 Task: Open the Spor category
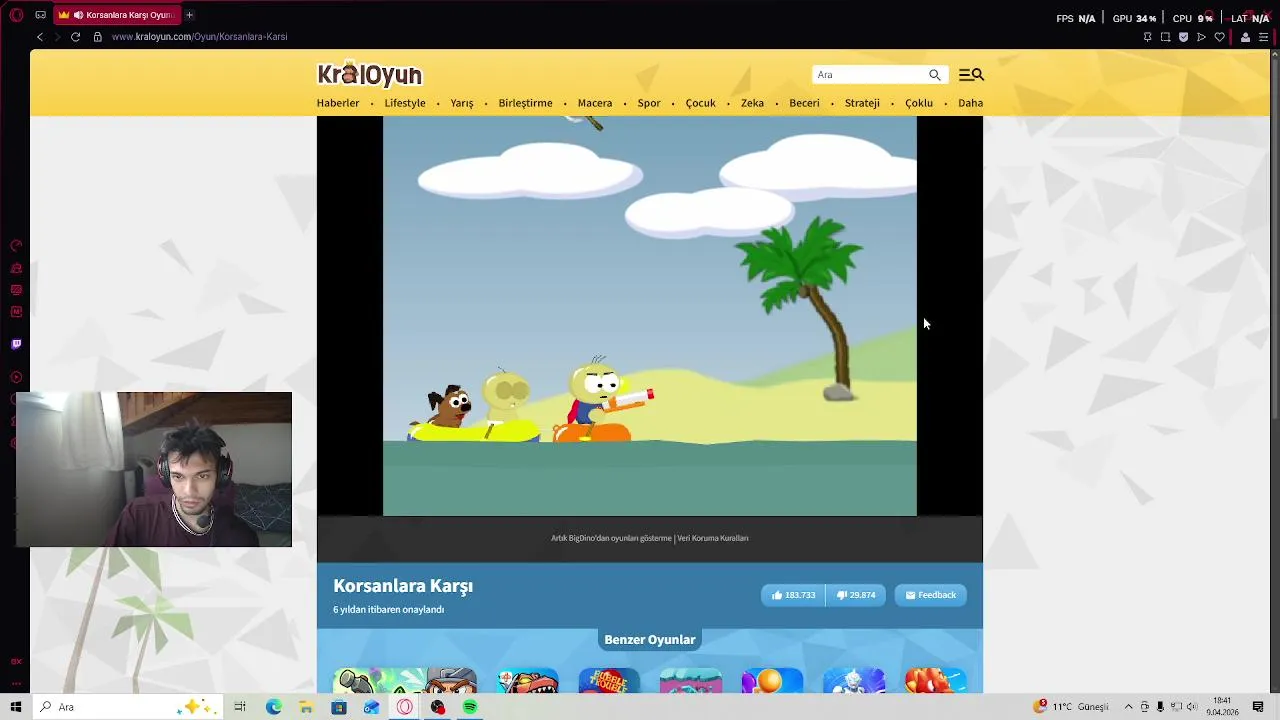click(x=649, y=103)
